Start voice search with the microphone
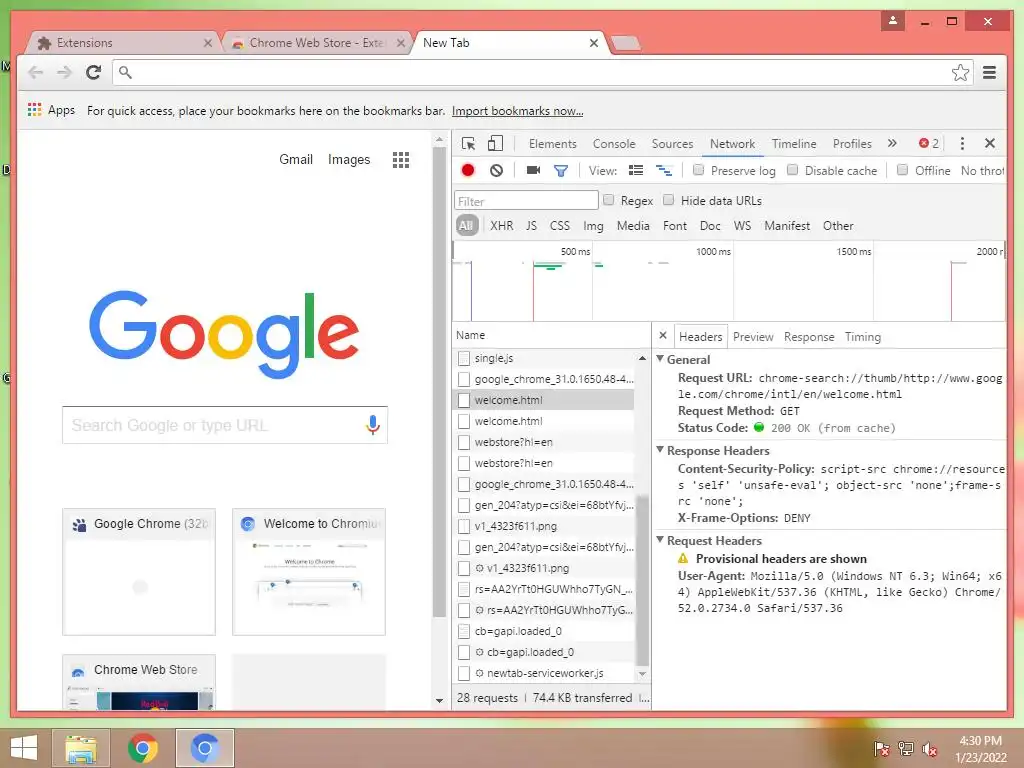 [373, 425]
